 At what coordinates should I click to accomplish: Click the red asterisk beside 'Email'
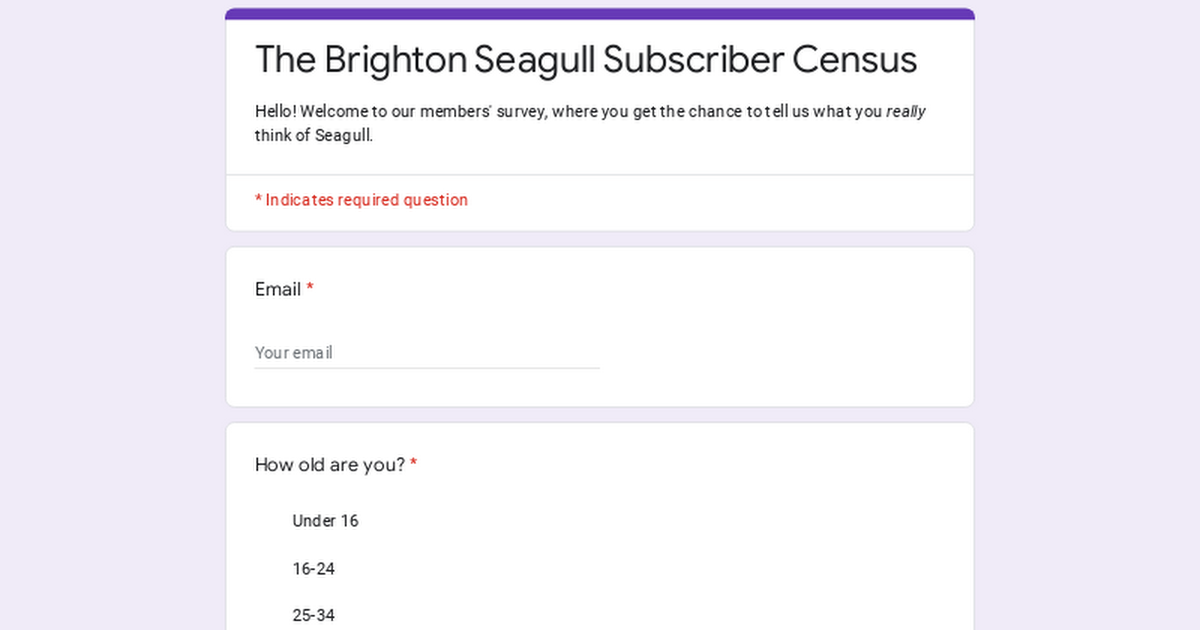coord(310,289)
